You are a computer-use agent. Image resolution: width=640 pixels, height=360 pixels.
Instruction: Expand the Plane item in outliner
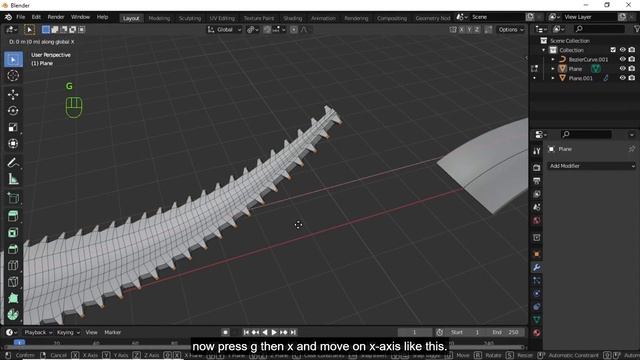pos(553,69)
